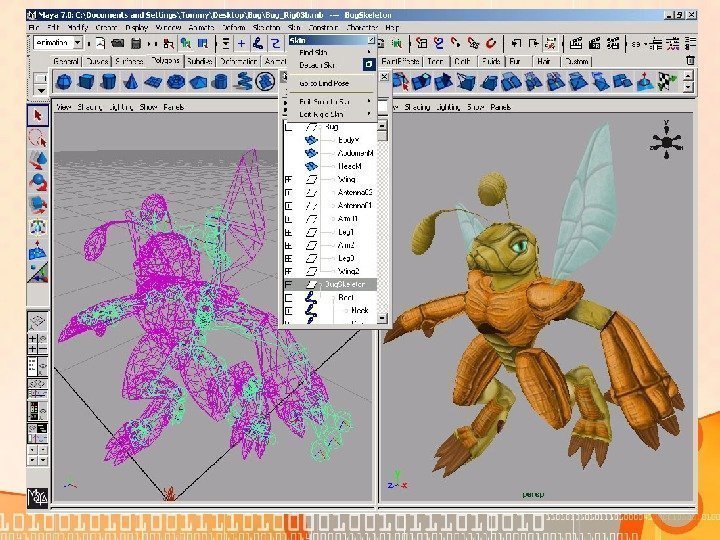The image size is (720, 540).
Task: Toggle expand box beside Root joint
Action: click(288, 298)
